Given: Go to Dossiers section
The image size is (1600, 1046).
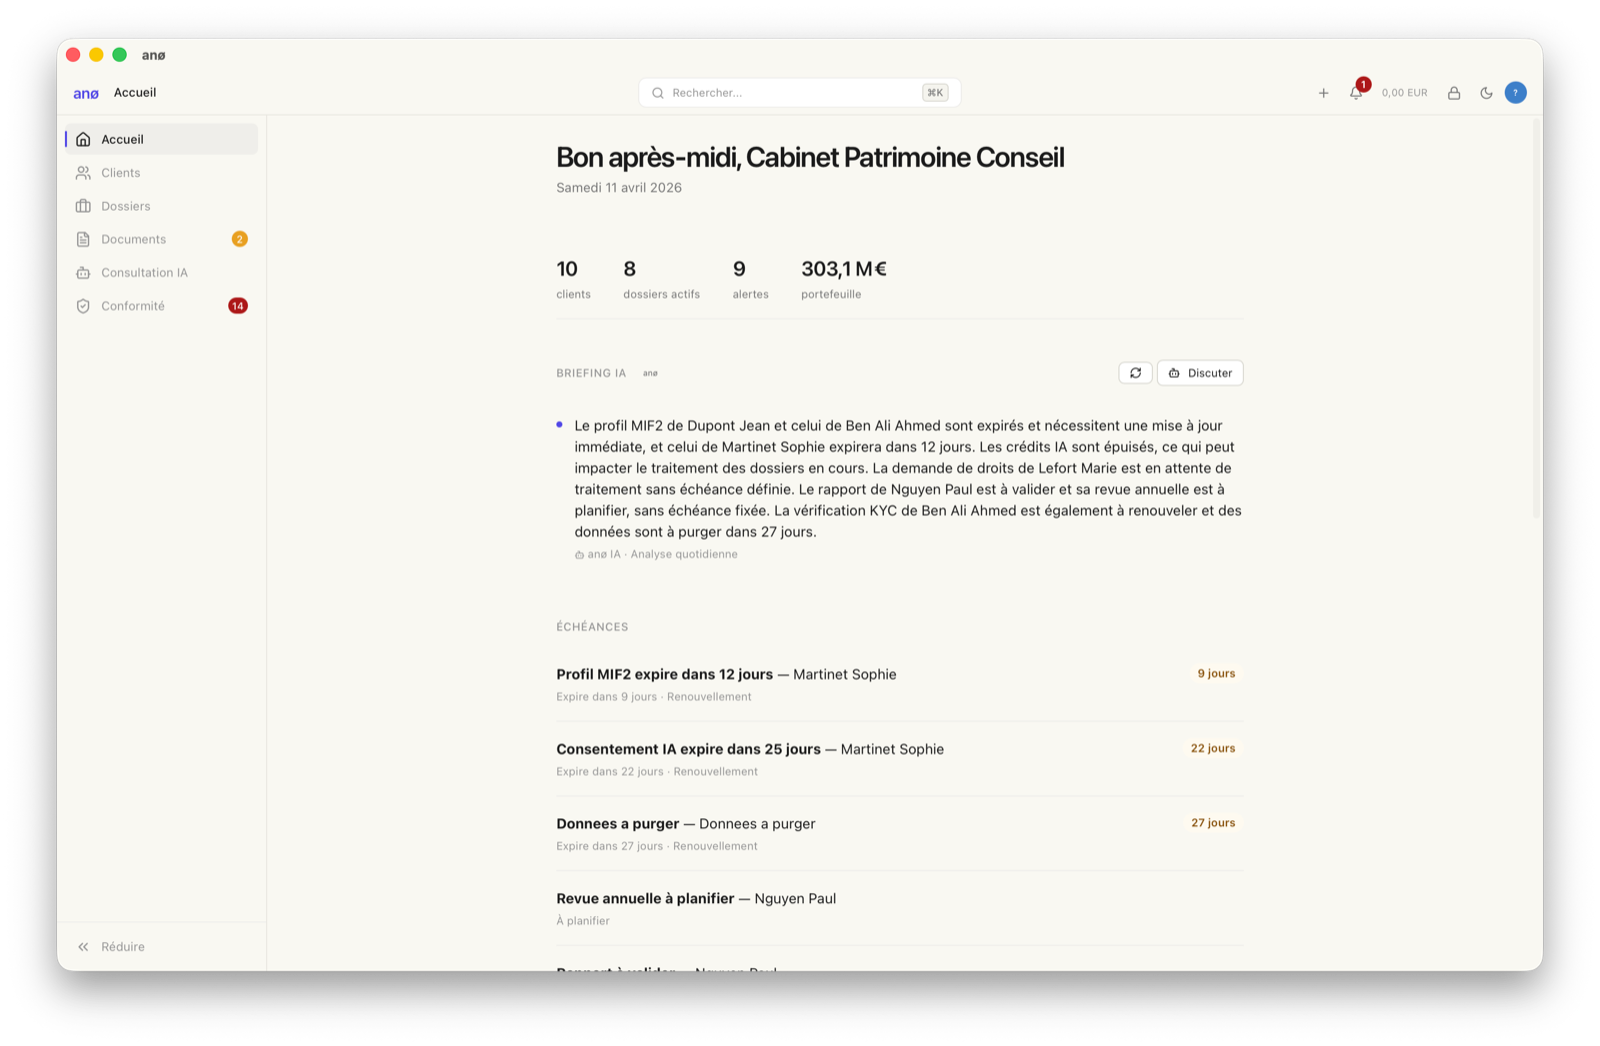Looking at the screenshot, I should 126,206.
